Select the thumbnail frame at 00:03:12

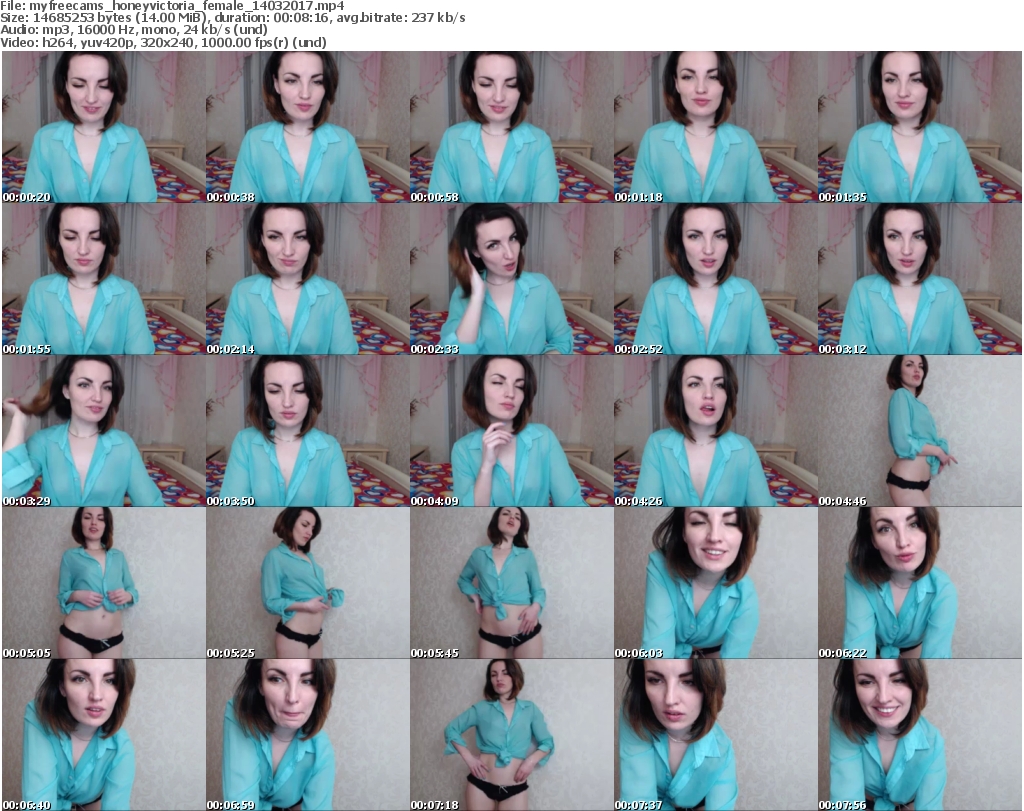coord(920,279)
